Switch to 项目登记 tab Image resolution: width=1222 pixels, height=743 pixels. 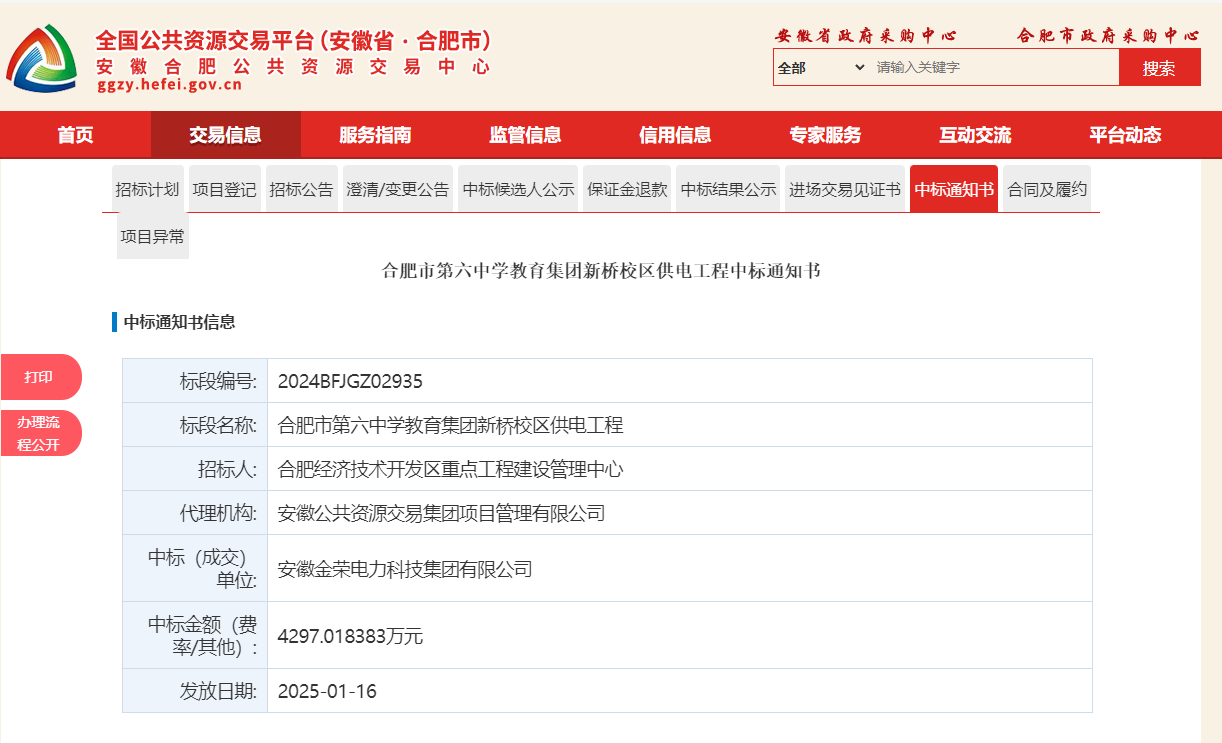[224, 189]
